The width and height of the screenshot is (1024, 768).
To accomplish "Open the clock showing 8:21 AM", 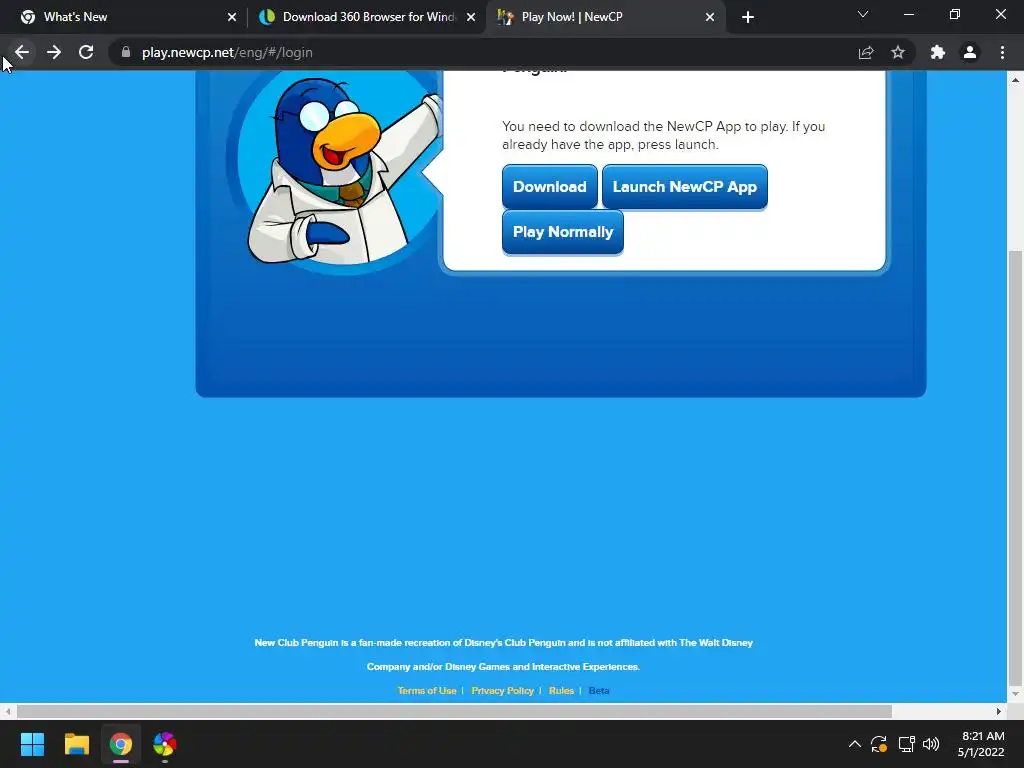I will pos(982,744).
